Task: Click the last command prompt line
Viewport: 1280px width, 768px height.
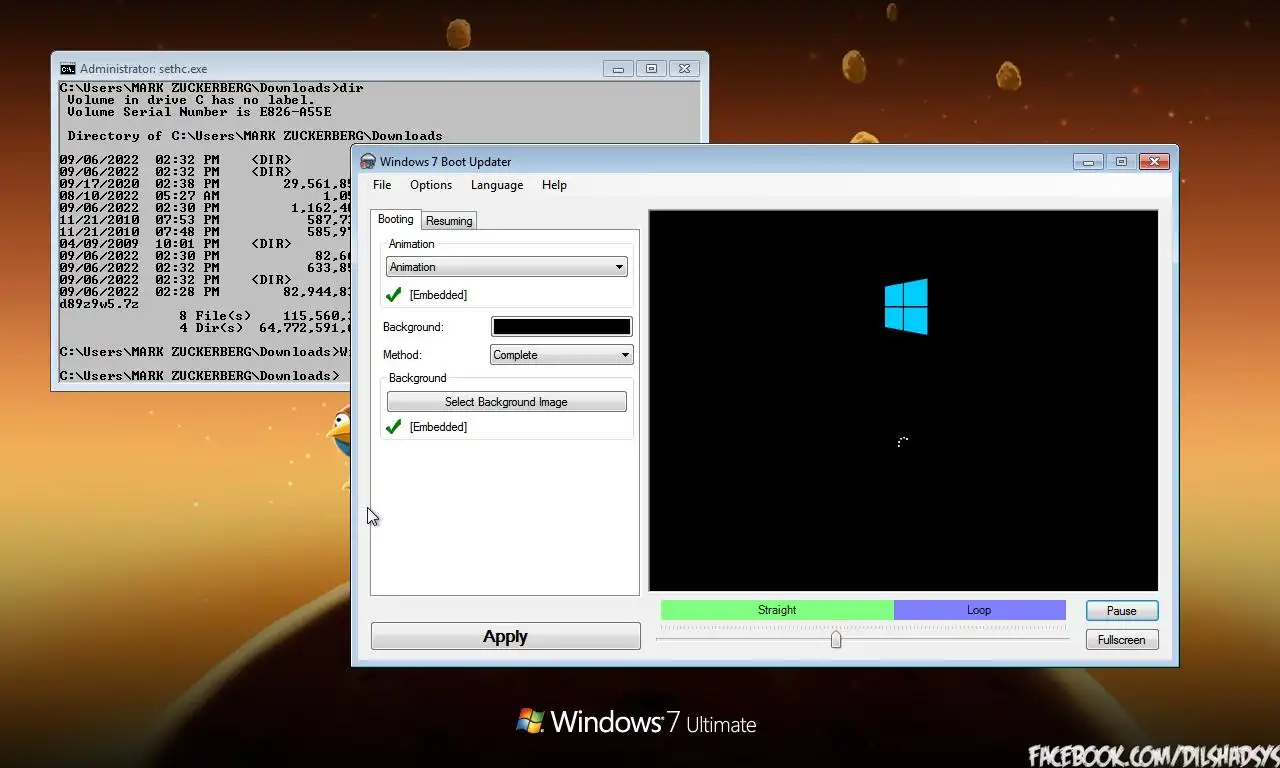Action: pyautogui.click(x=199, y=376)
